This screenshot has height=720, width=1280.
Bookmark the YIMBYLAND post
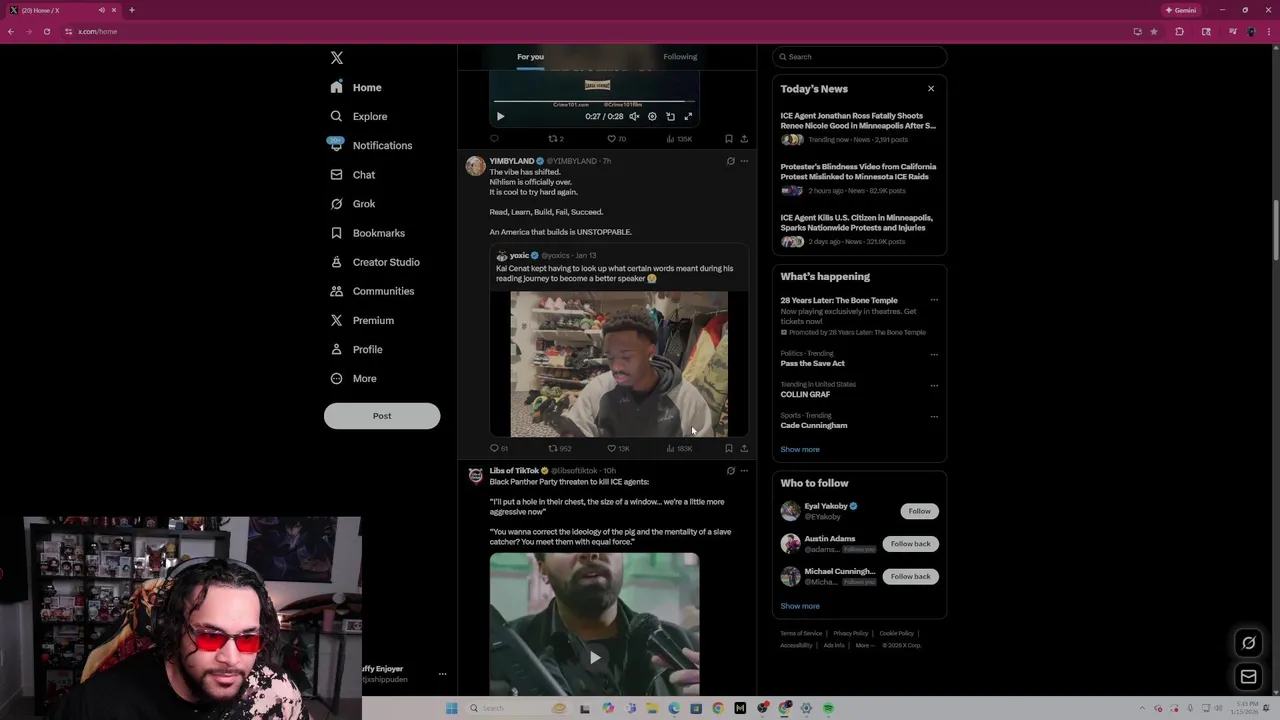click(728, 449)
